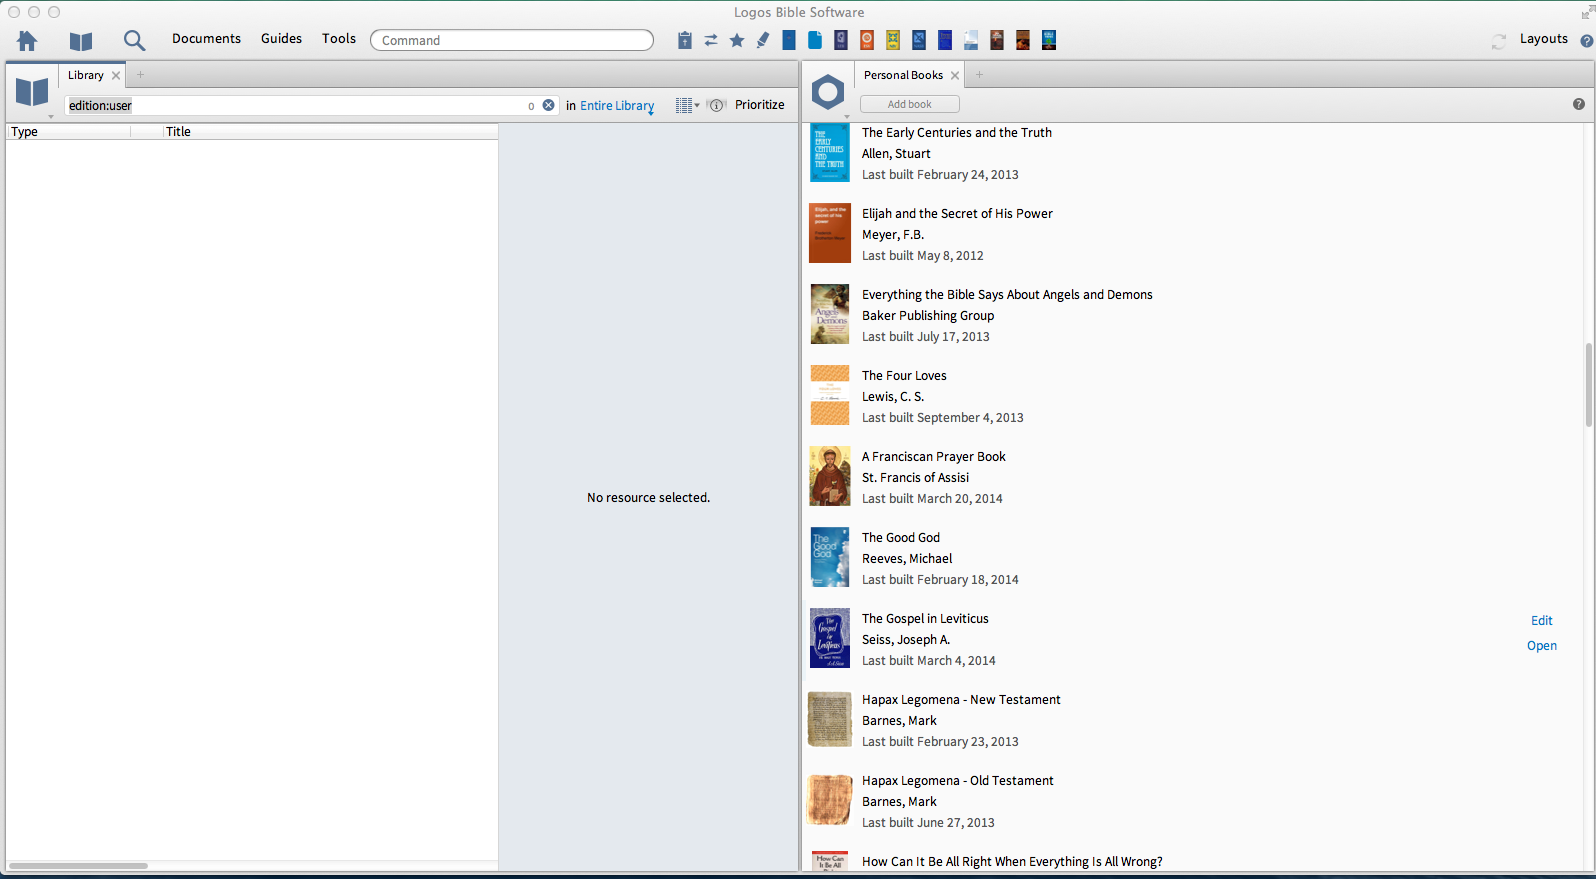Sort library by Title column header
Viewport: 1596px width, 879px height.
coord(330,131)
